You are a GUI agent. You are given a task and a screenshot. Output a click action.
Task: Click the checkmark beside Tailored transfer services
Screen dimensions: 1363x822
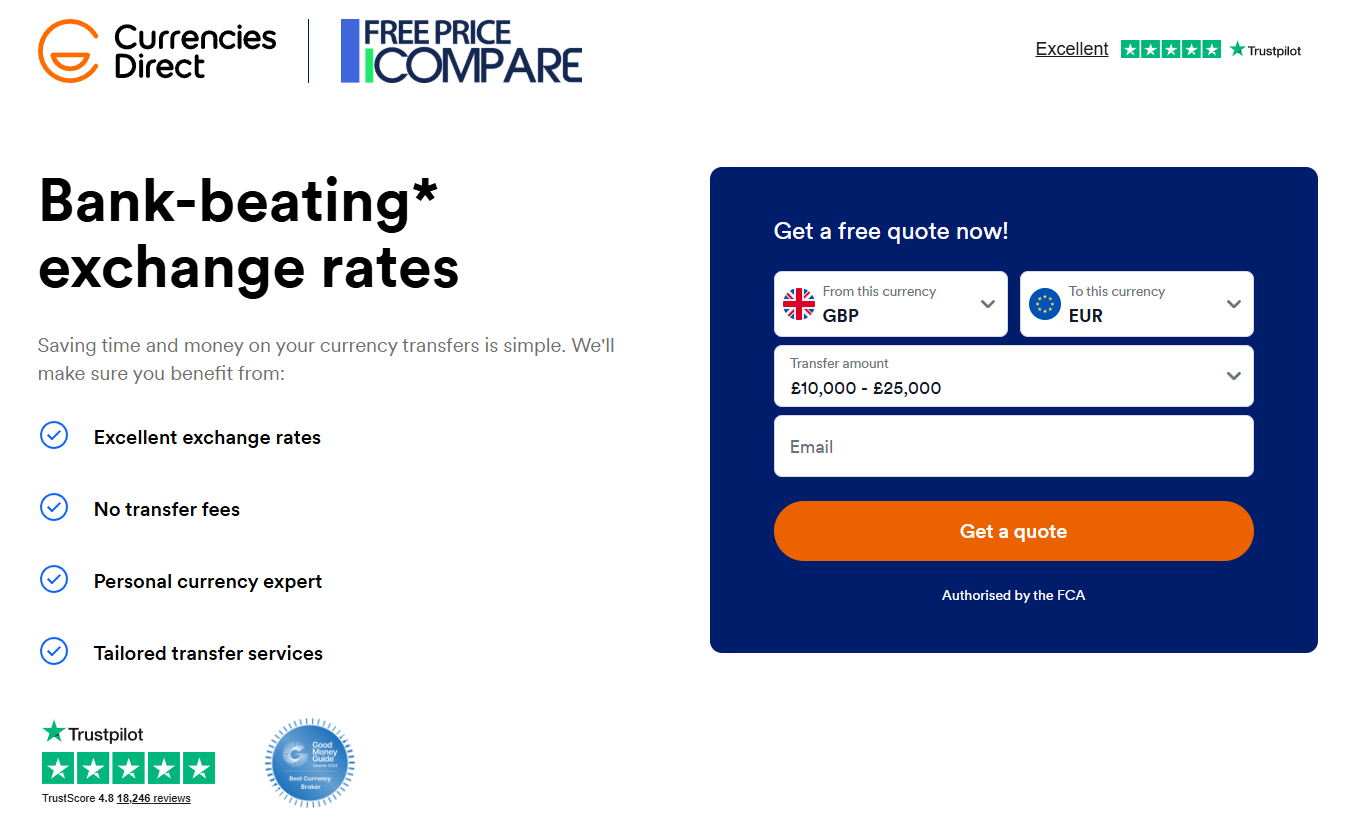54,651
